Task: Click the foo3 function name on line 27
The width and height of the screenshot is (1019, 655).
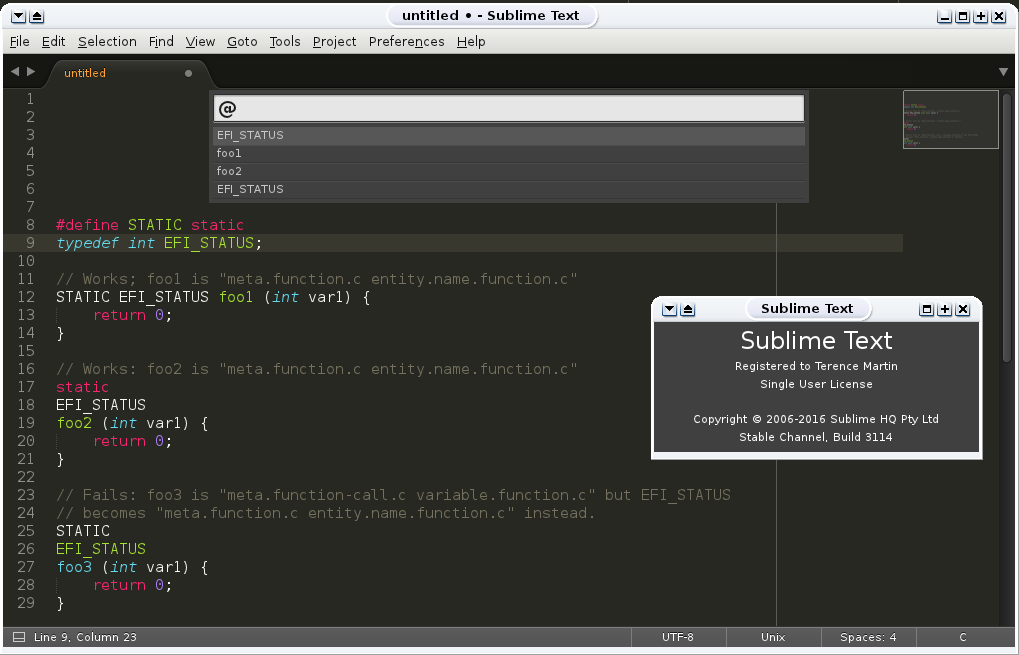Action: pyautogui.click(x=74, y=567)
